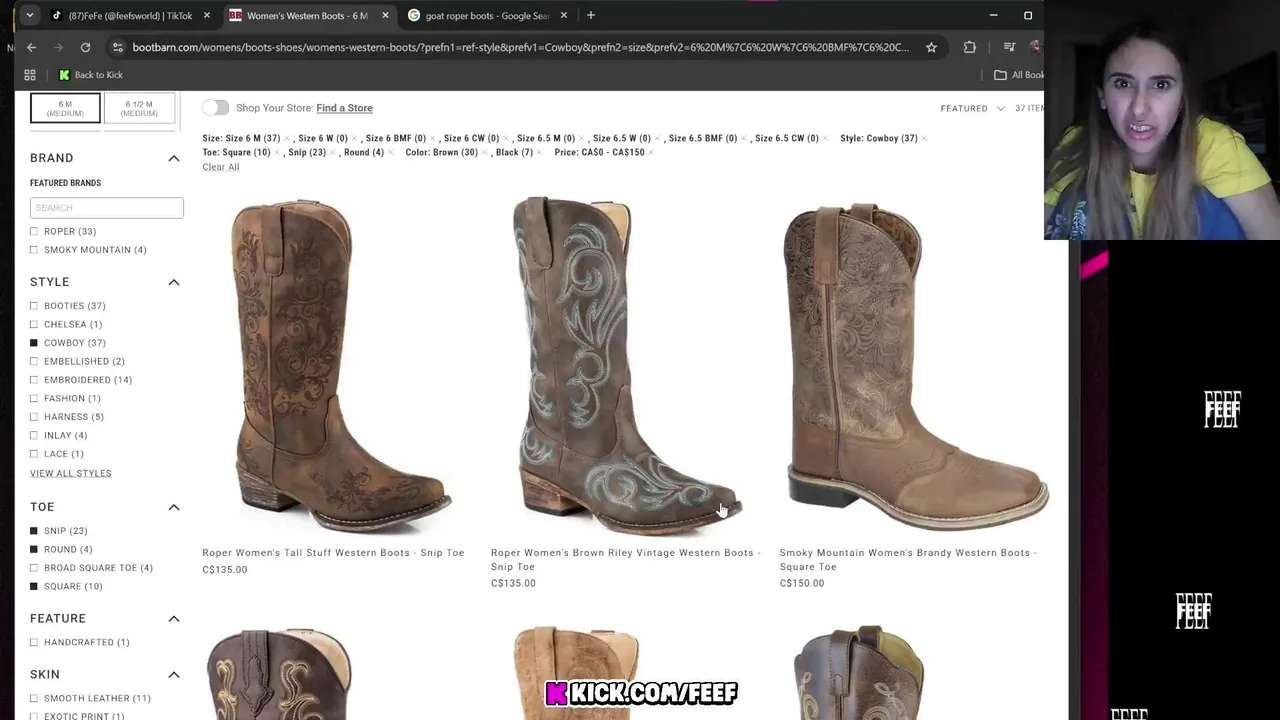
Task: Click the Find a Store link
Action: click(x=344, y=108)
